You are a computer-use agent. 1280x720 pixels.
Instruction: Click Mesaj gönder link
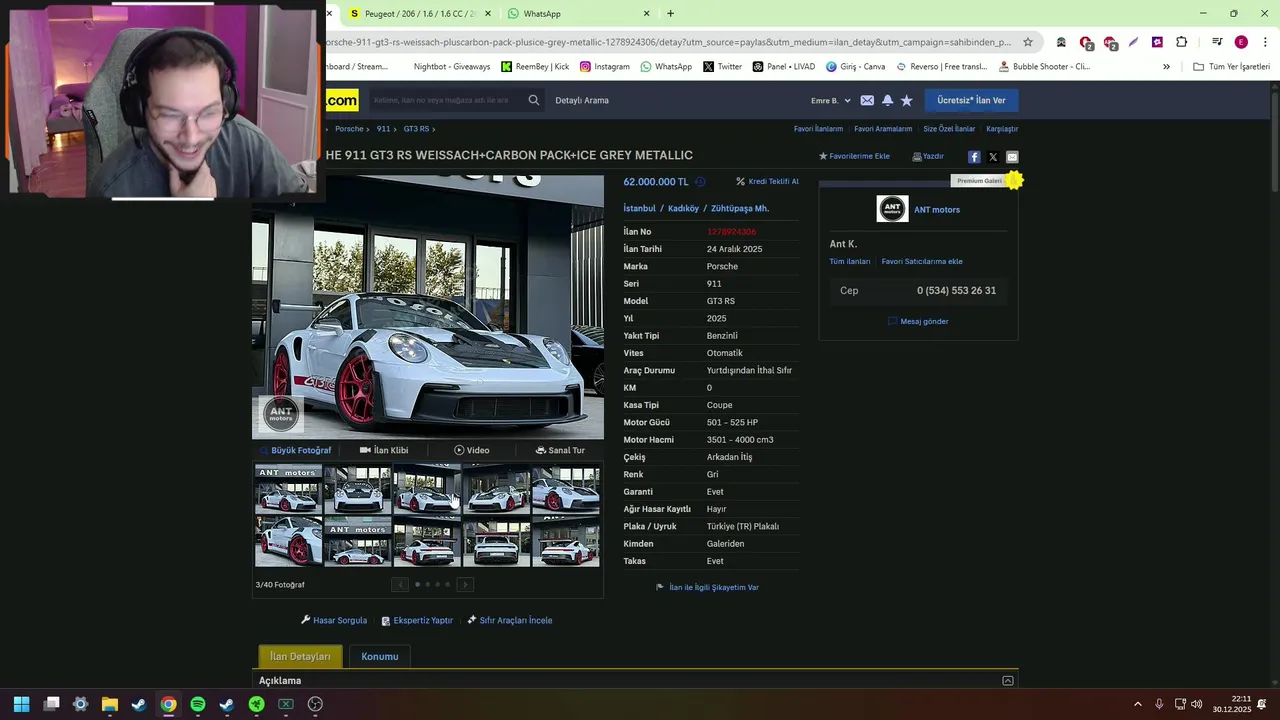[918, 322]
